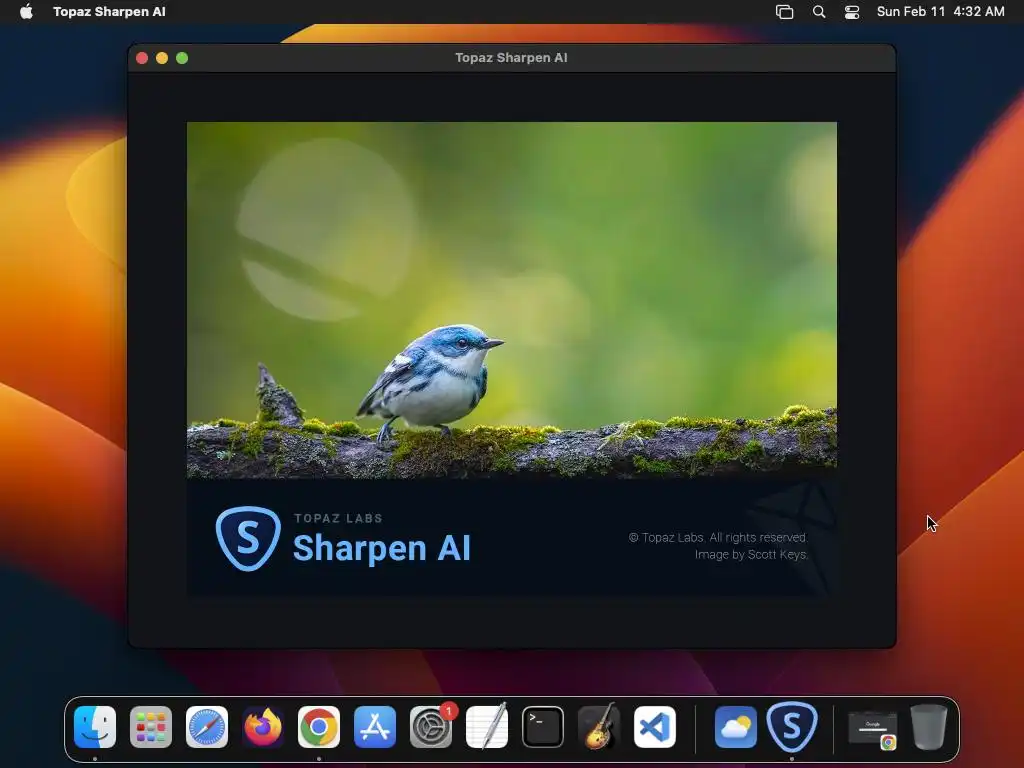Open Google Chrome in the dock

pos(319,727)
